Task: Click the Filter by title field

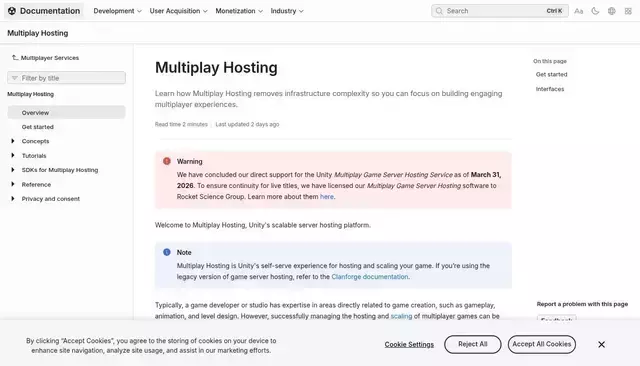Action: [67, 78]
